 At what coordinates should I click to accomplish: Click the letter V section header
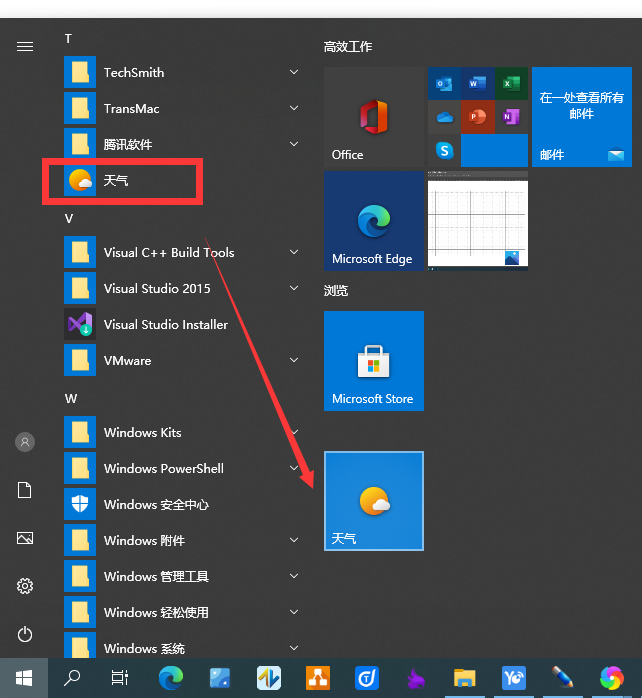(x=69, y=218)
